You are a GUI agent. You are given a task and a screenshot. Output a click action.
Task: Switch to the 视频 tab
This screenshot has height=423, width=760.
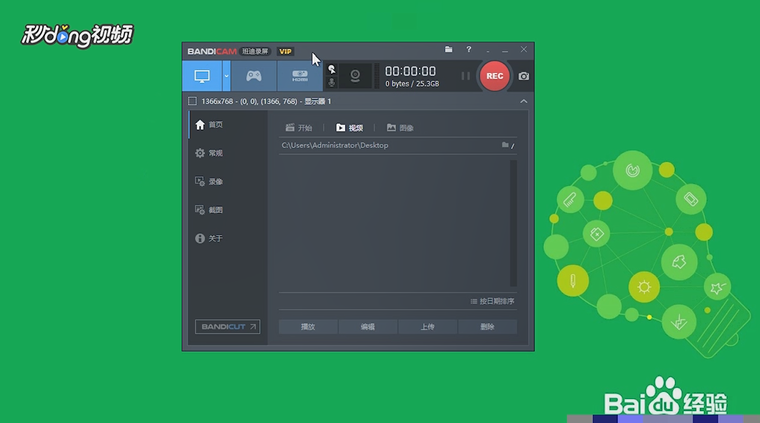[x=349, y=128]
